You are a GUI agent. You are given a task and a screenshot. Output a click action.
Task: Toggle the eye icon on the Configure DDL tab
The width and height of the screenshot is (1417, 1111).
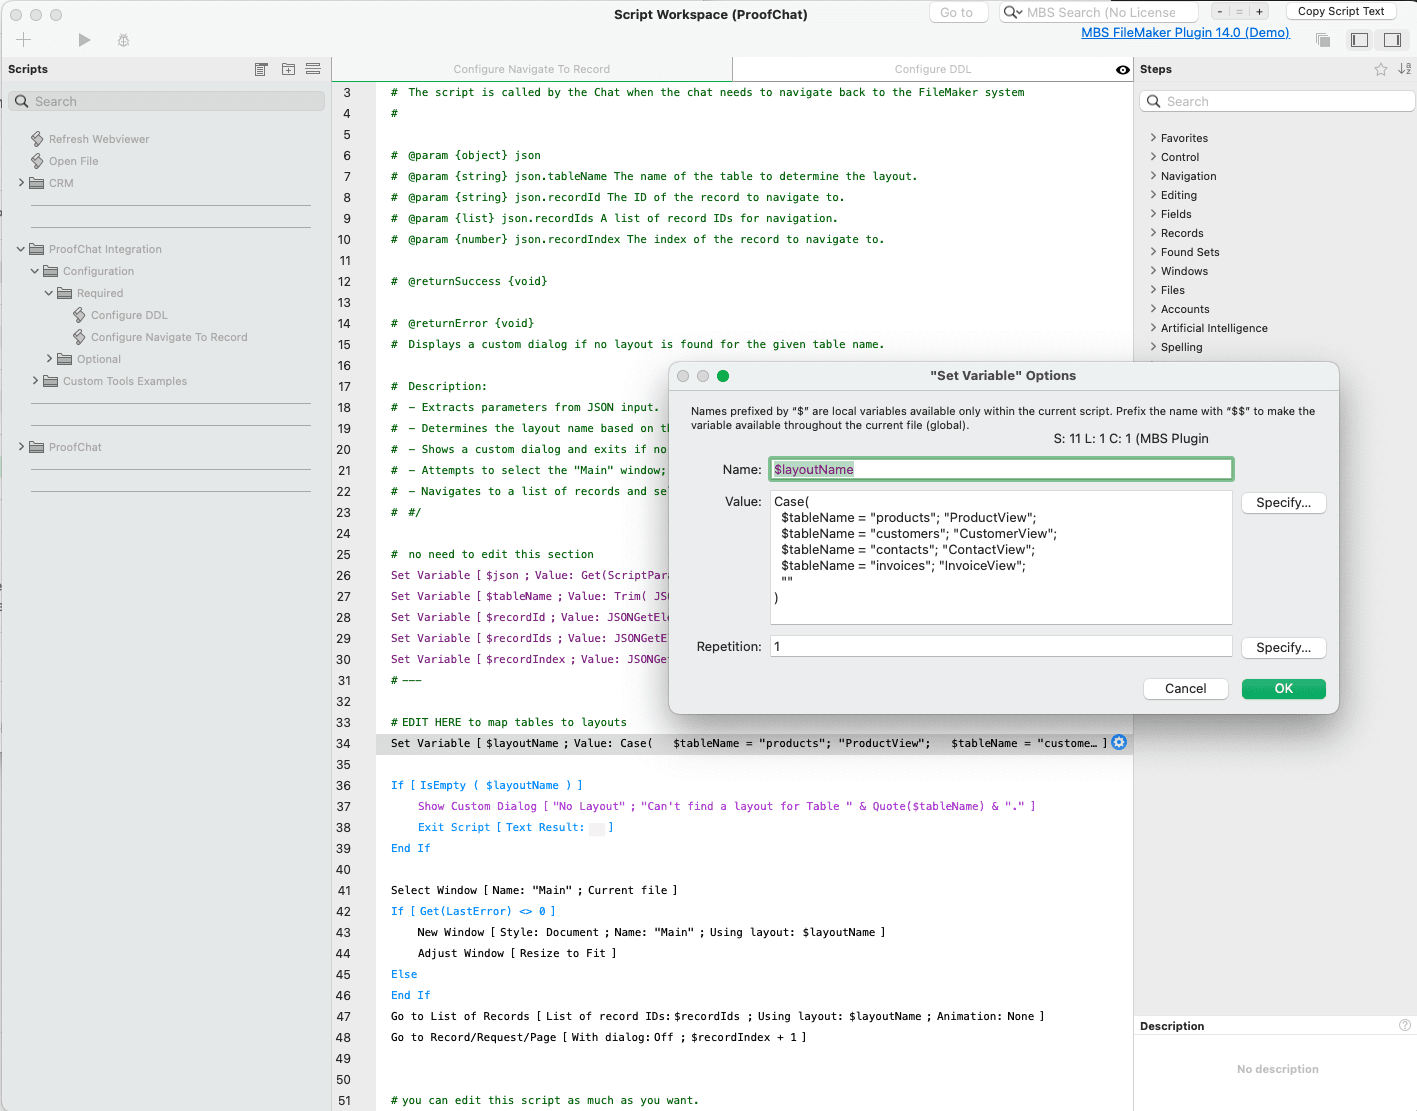click(x=1121, y=69)
